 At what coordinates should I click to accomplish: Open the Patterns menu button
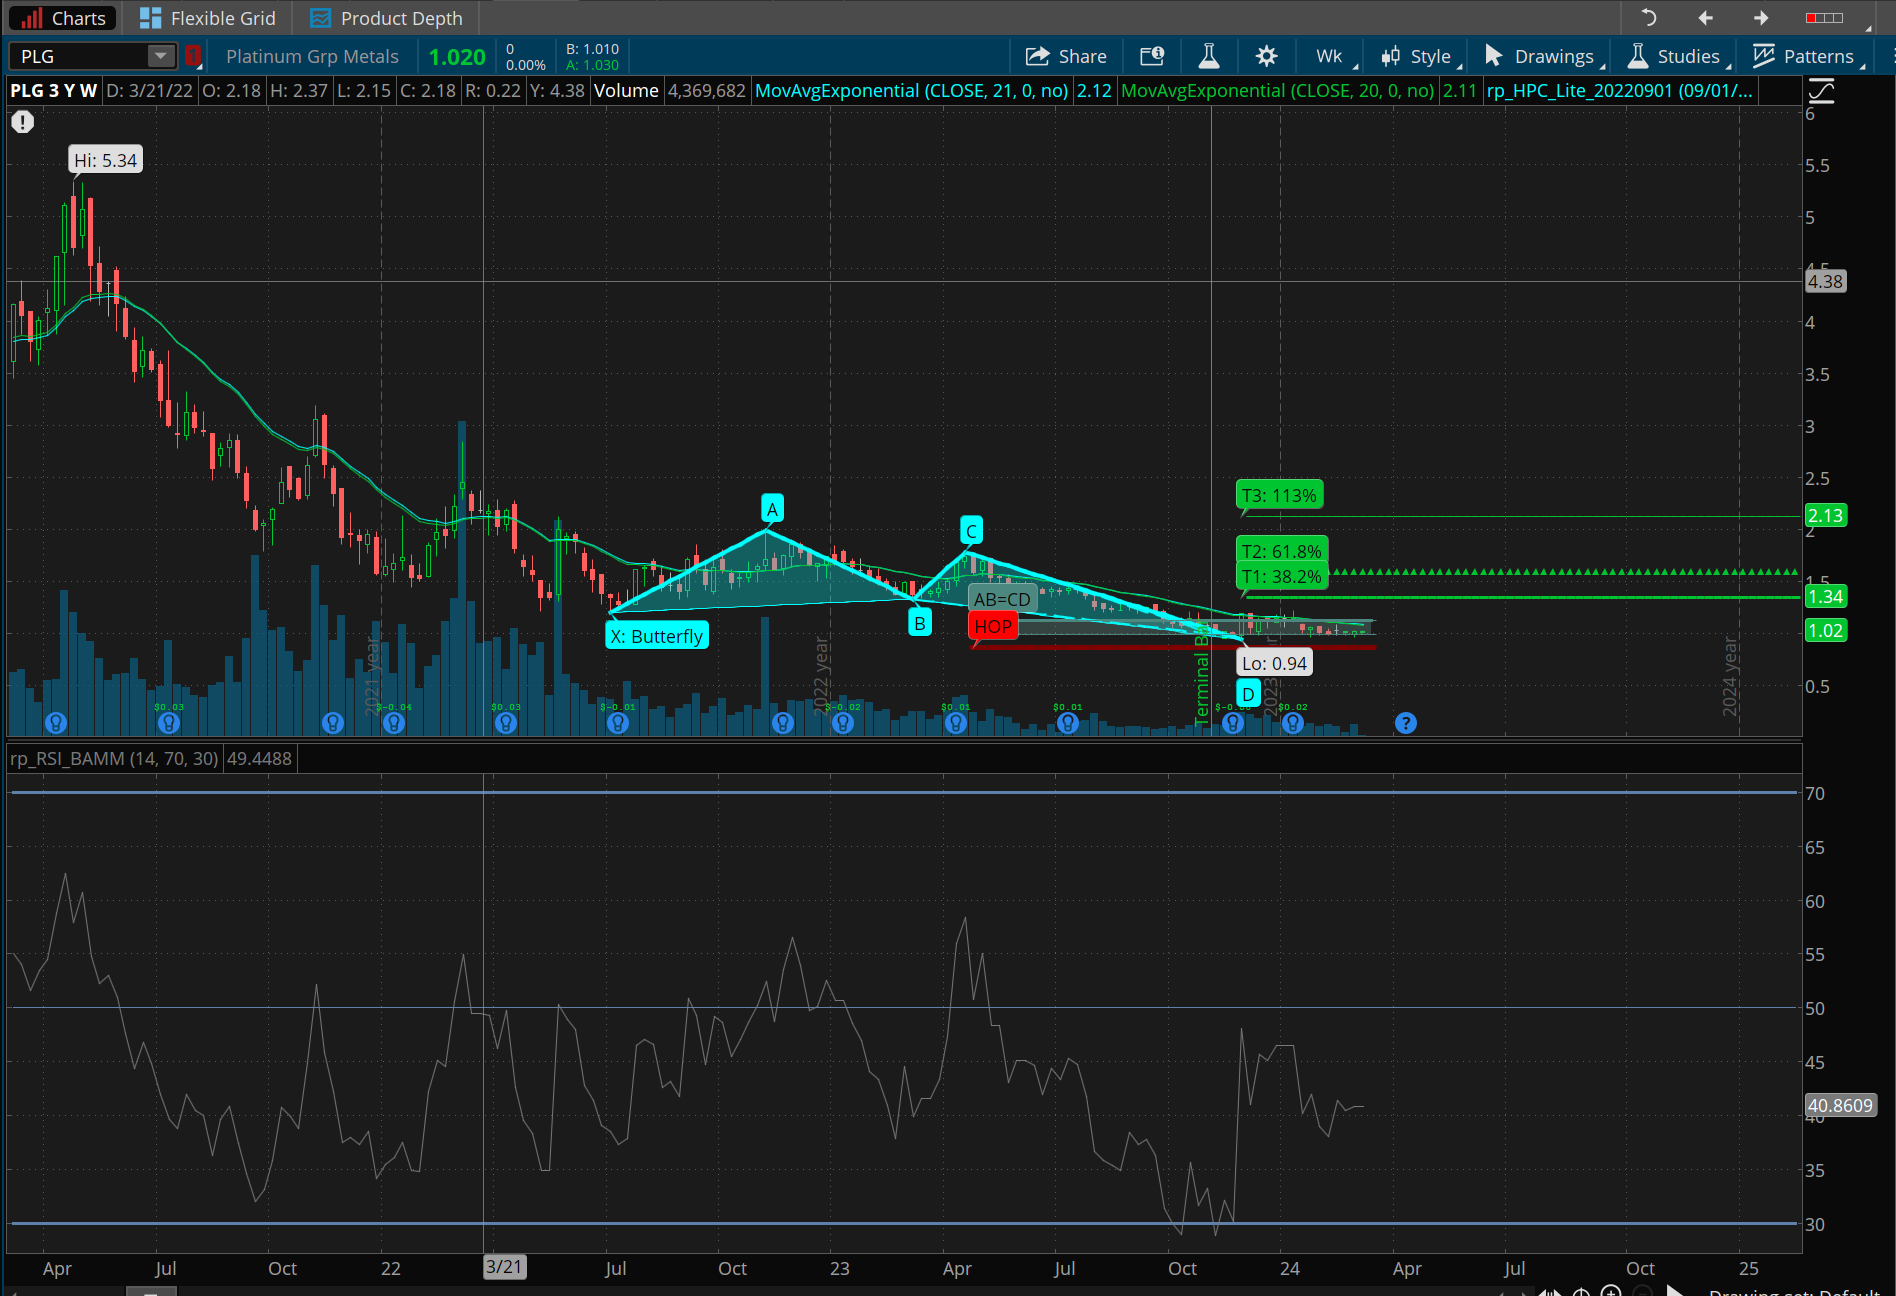1806,56
